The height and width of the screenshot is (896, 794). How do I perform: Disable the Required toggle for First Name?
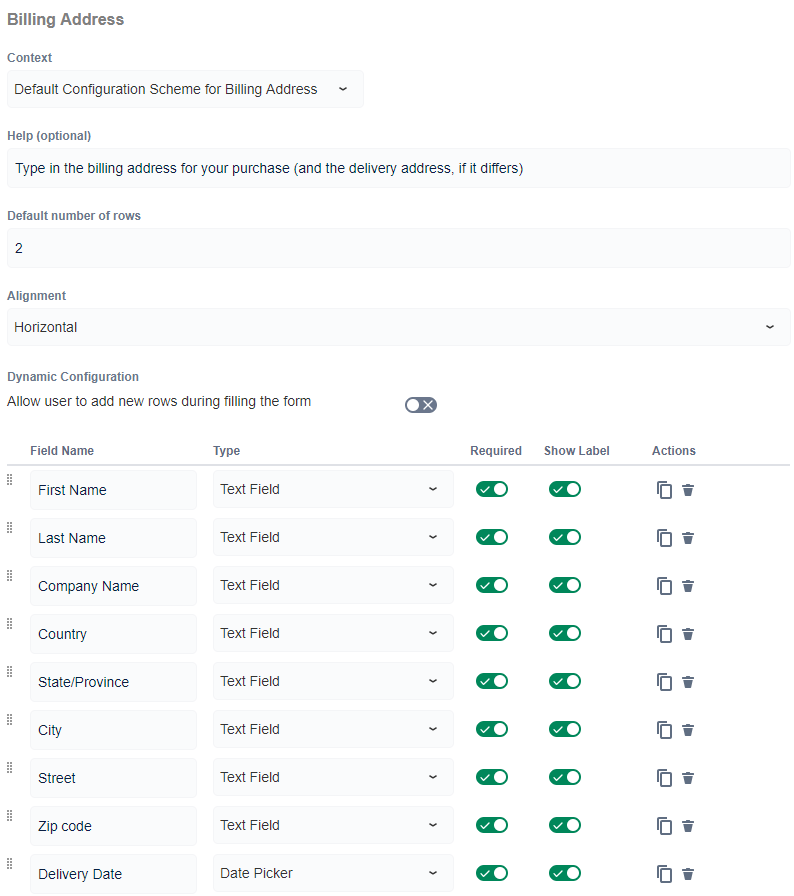click(491, 489)
